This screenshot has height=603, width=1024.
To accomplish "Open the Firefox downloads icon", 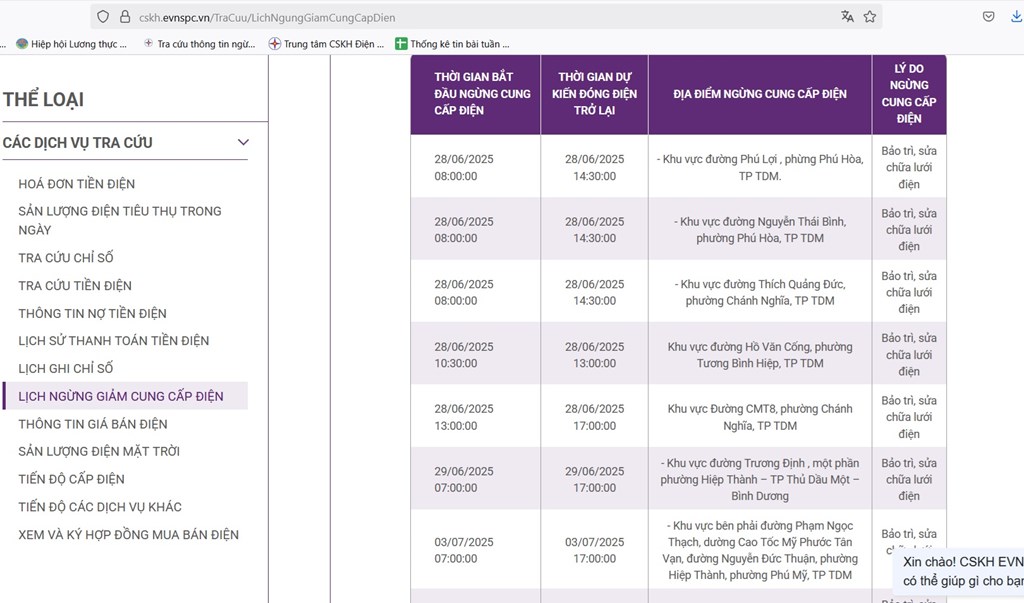I will (1017, 17).
